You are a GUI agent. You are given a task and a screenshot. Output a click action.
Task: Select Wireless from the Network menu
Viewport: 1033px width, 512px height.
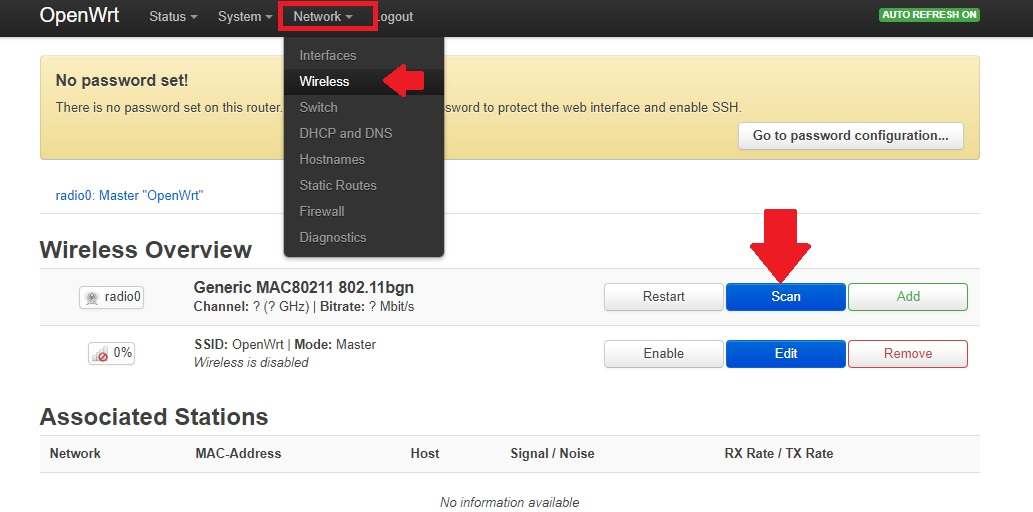point(325,81)
